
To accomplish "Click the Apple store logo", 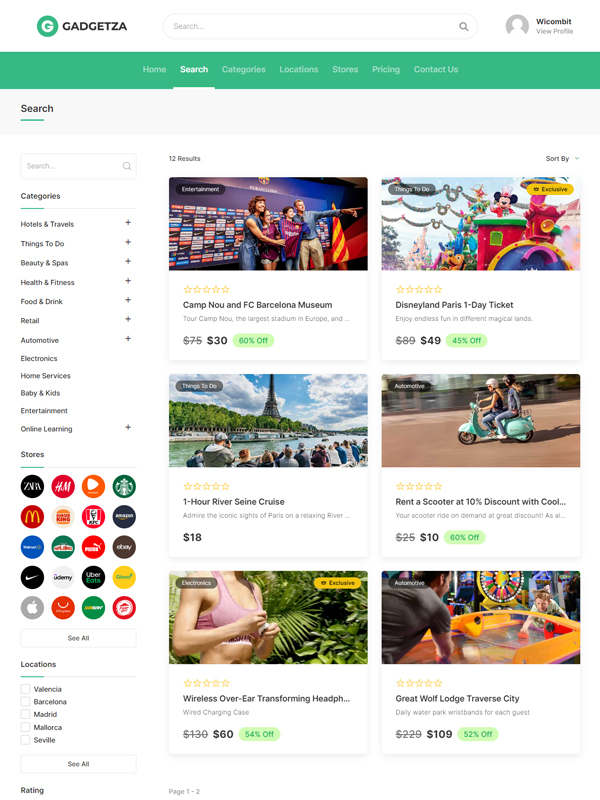I will click(32, 608).
